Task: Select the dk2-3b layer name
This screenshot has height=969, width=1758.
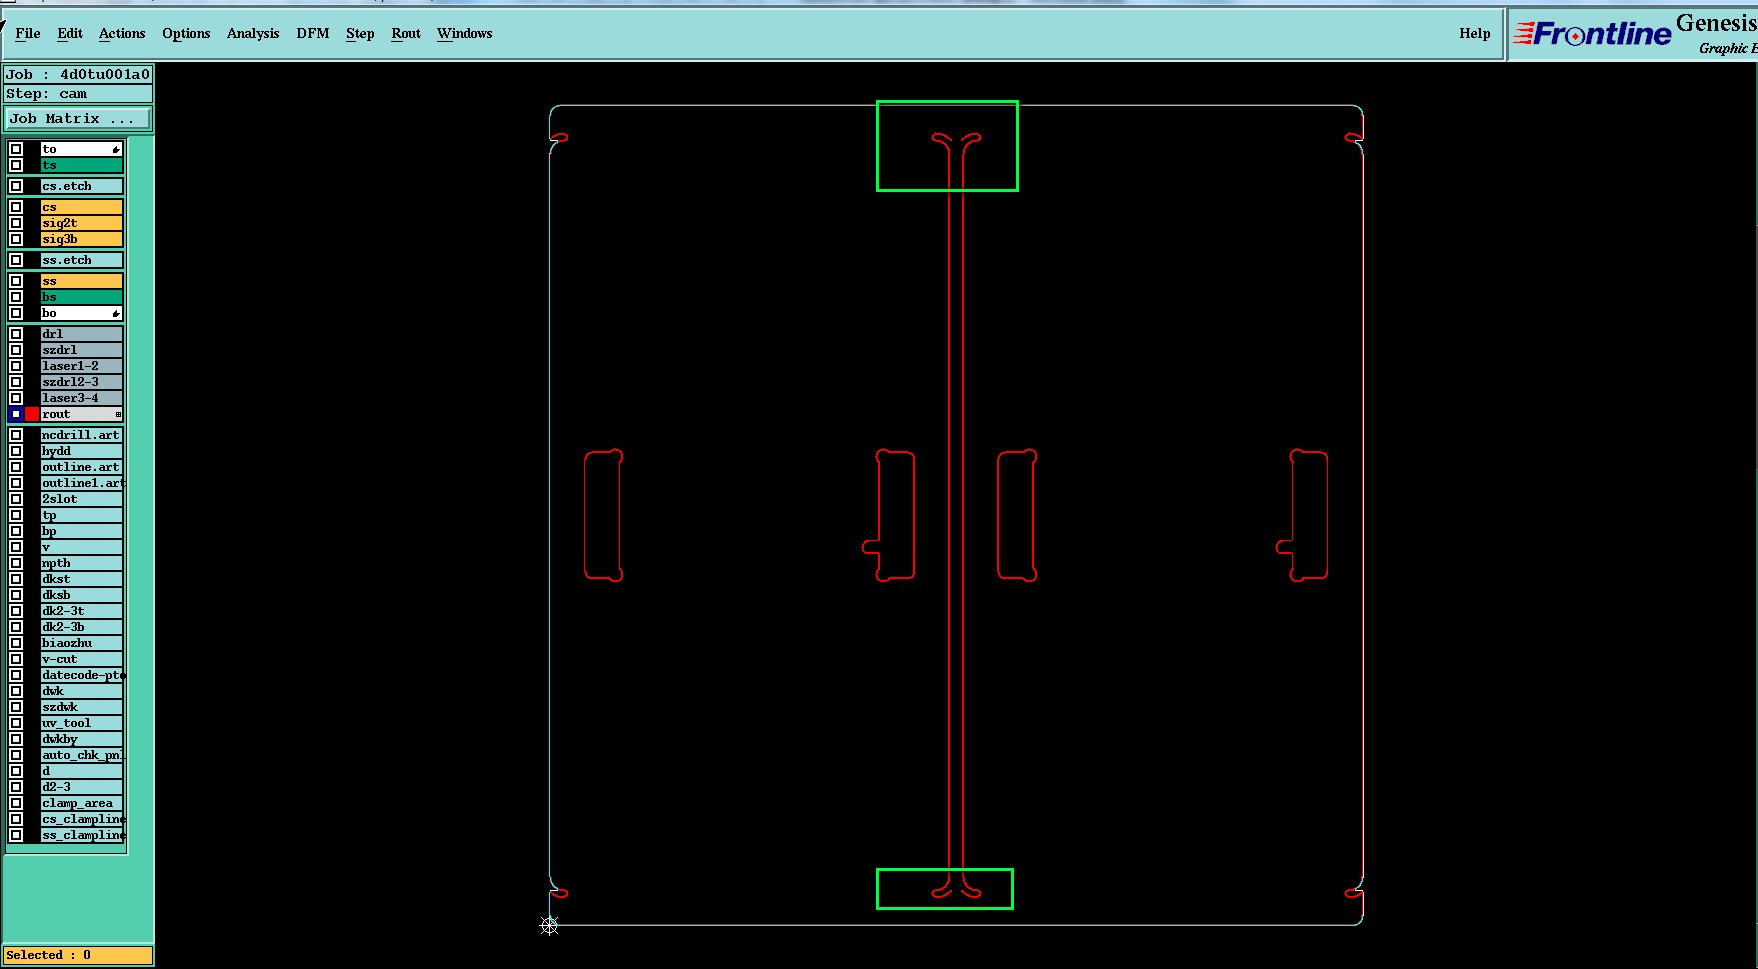Action: click(82, 627)
